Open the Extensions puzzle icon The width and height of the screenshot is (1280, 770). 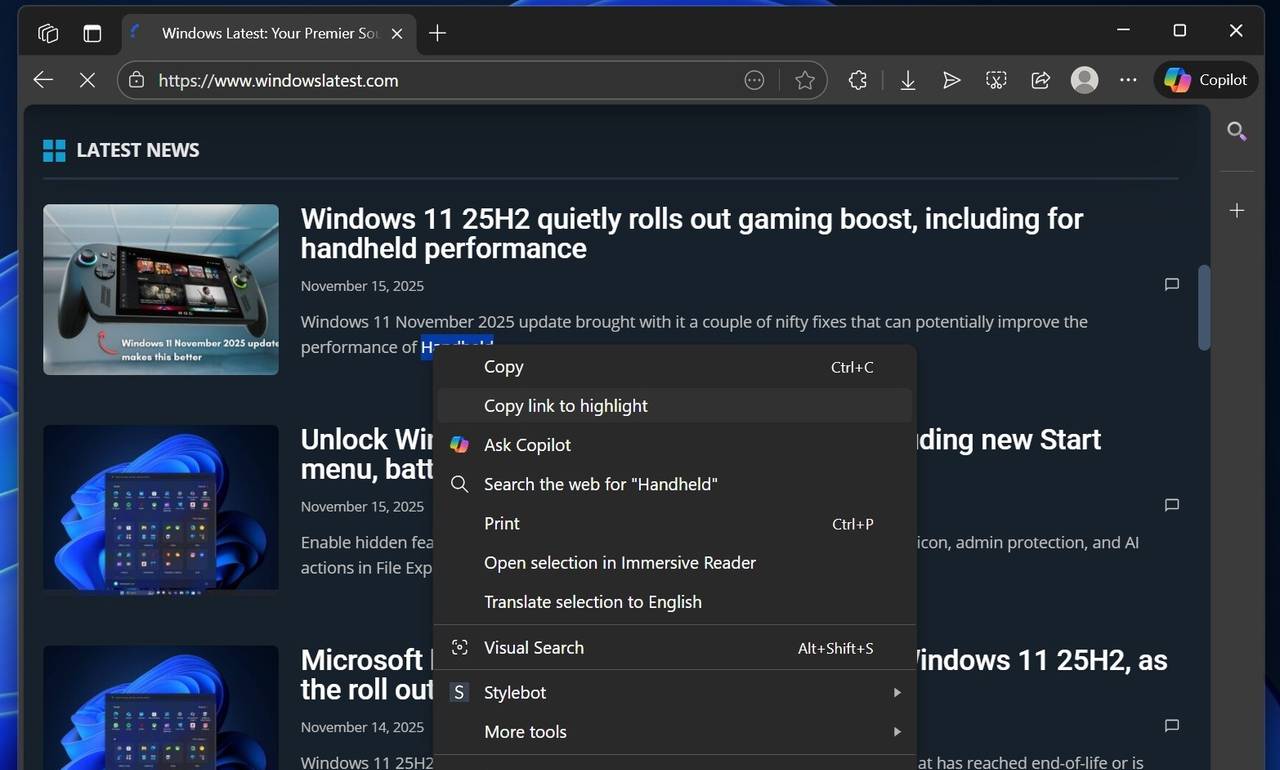pyautogui.click(x=857, y=80)
